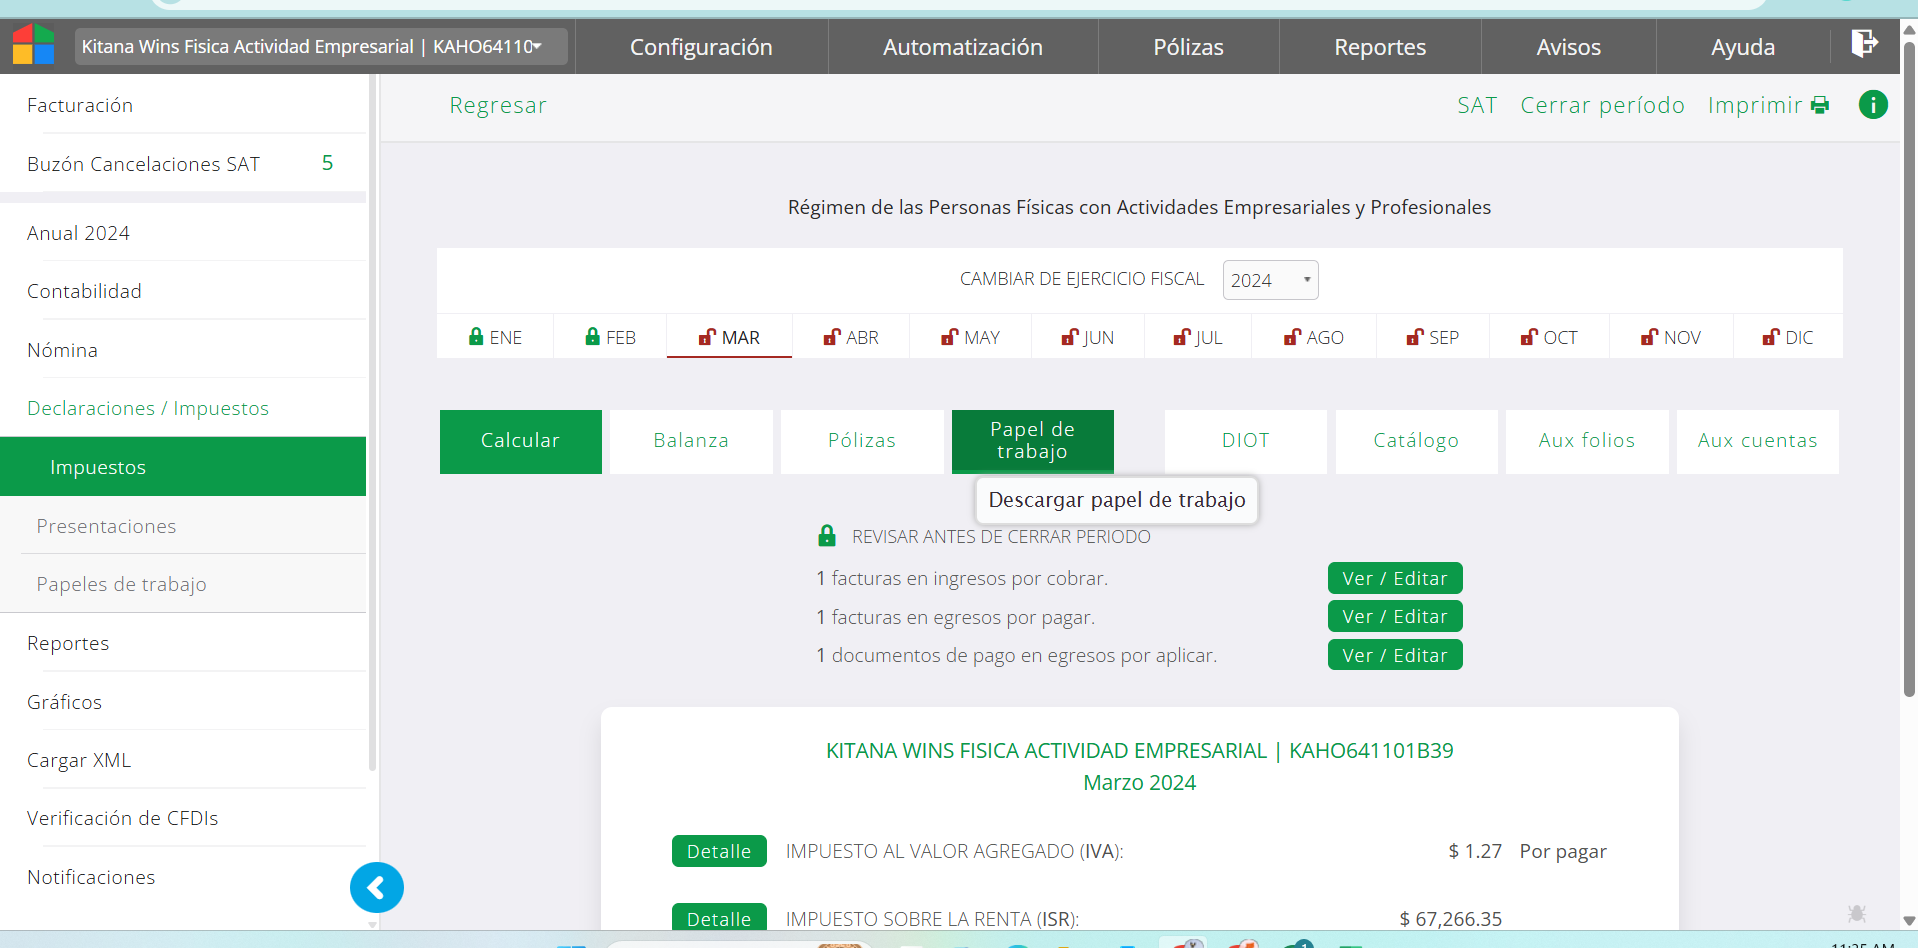Viewport: 1918px width, 948px height.
Task: Select the locked FEB month
Action: tap(610, 338)
